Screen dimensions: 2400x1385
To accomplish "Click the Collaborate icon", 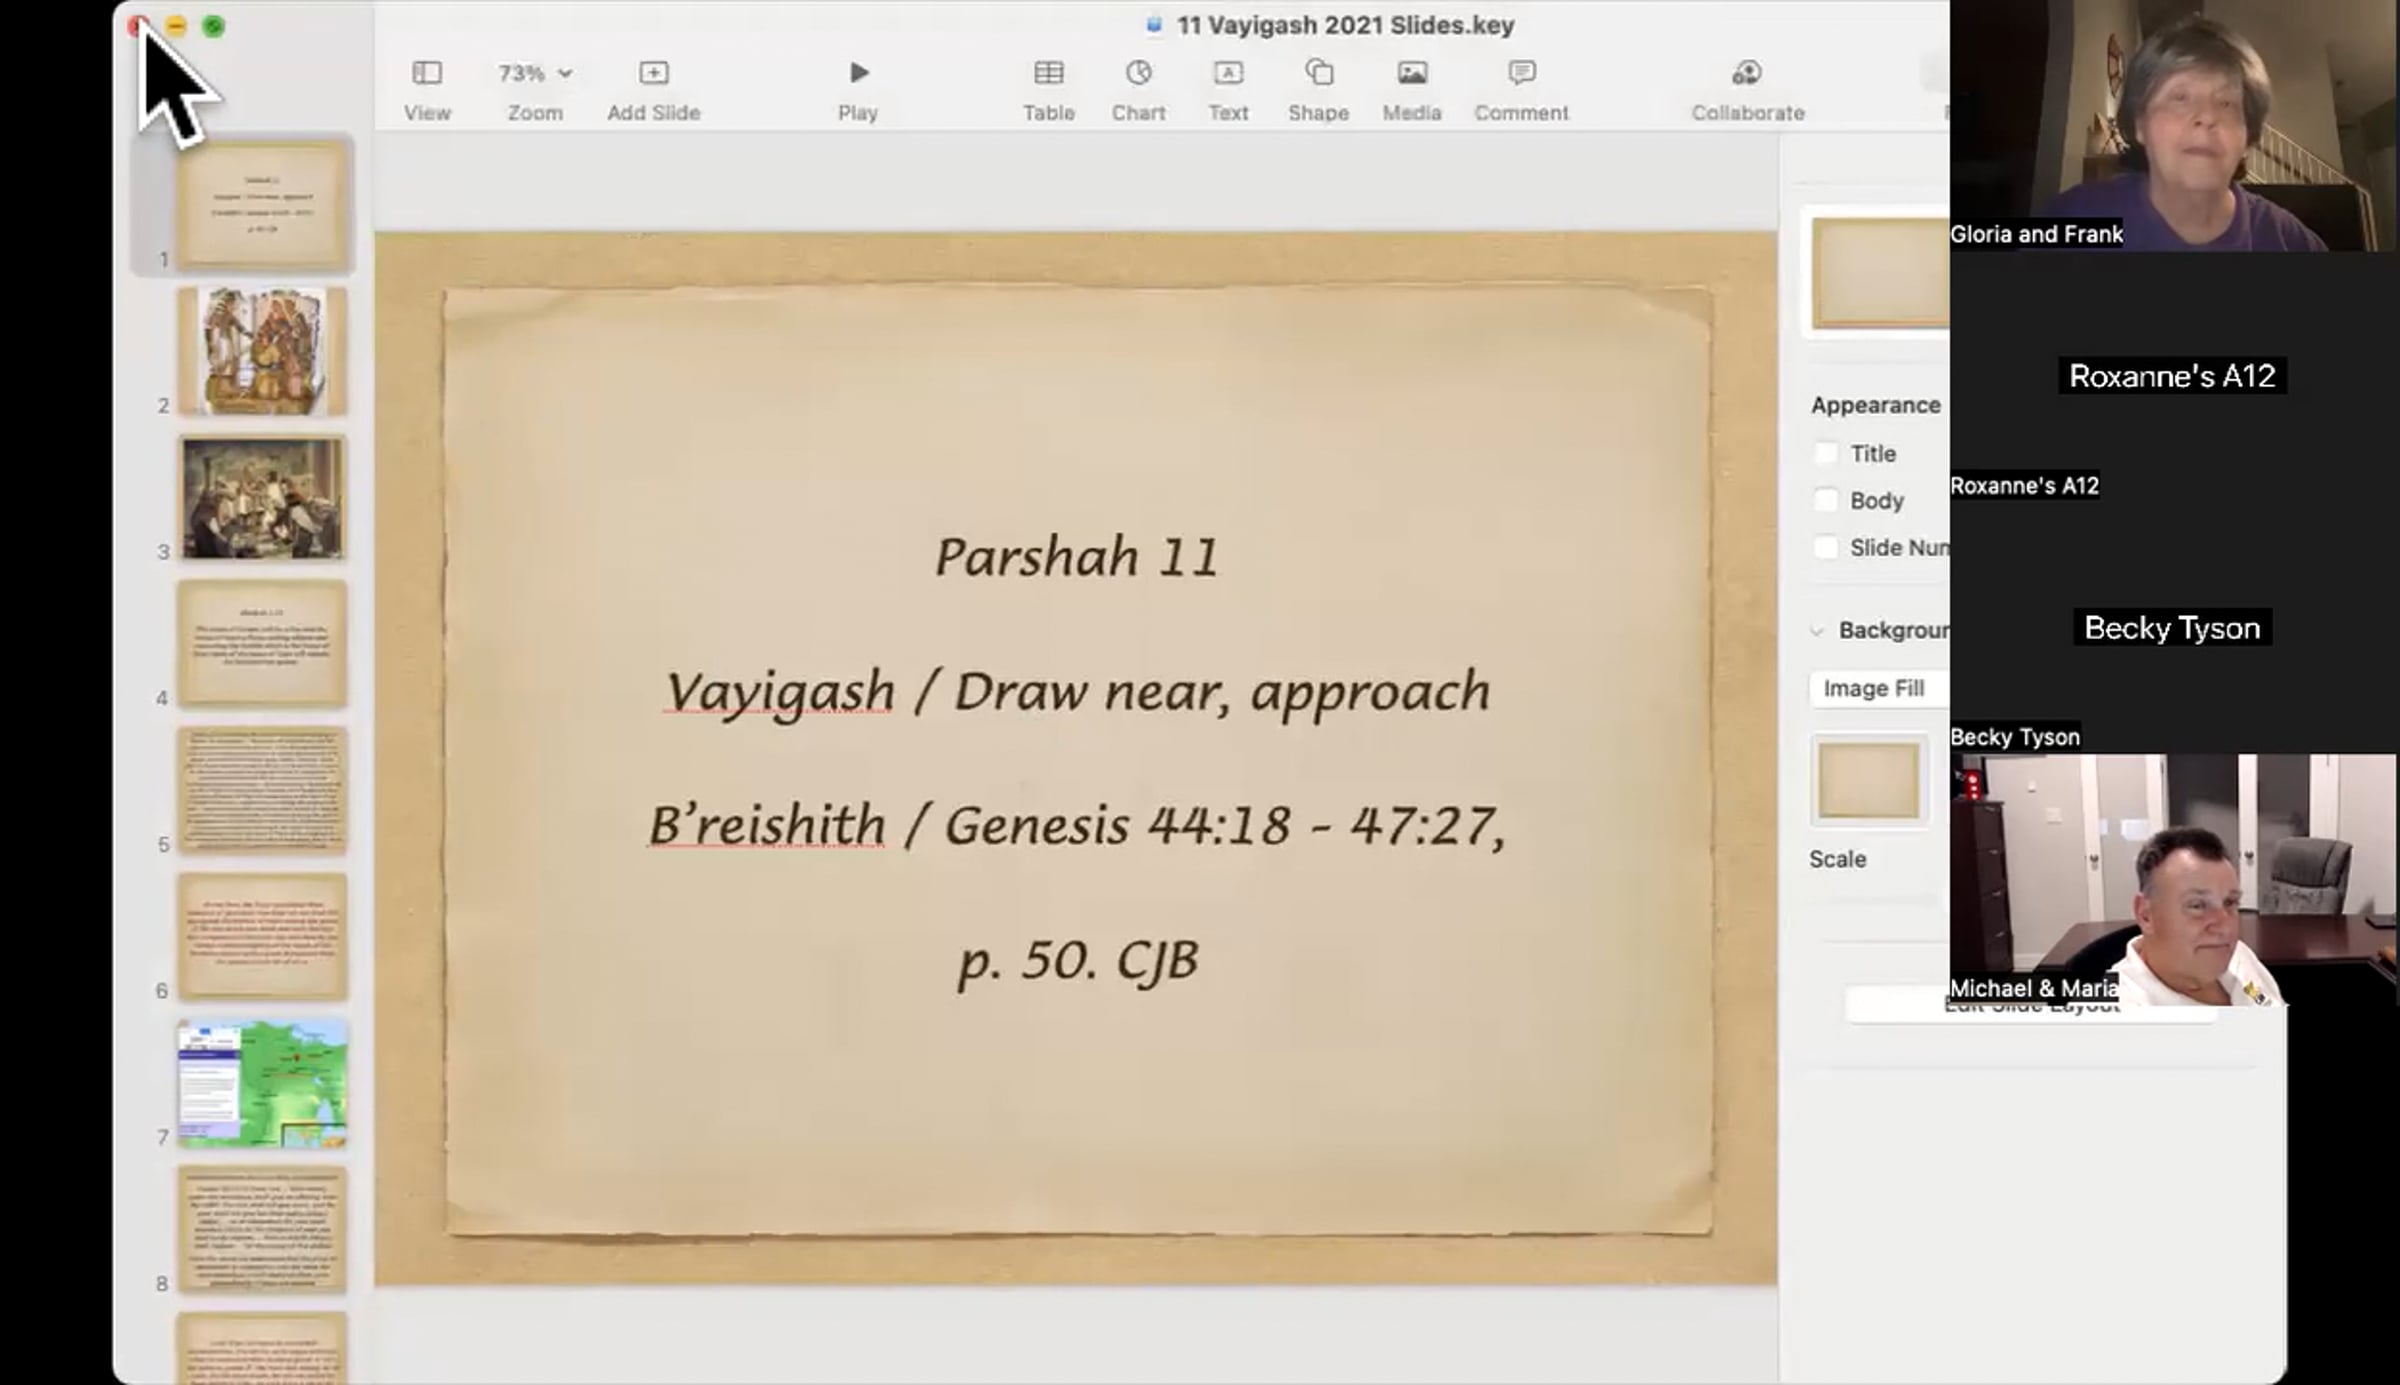I will 1747,73.
